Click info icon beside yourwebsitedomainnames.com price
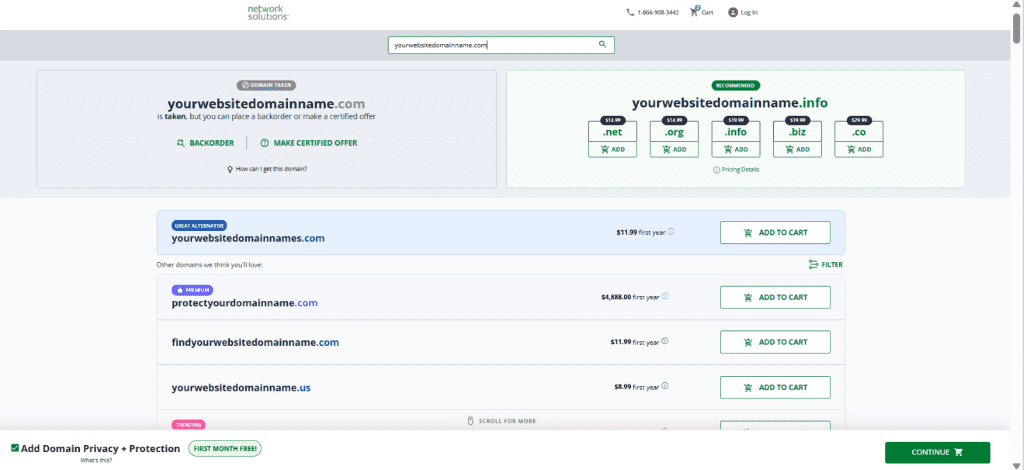The width and height of the screenshot is (1024, 470). click(671, 231)
